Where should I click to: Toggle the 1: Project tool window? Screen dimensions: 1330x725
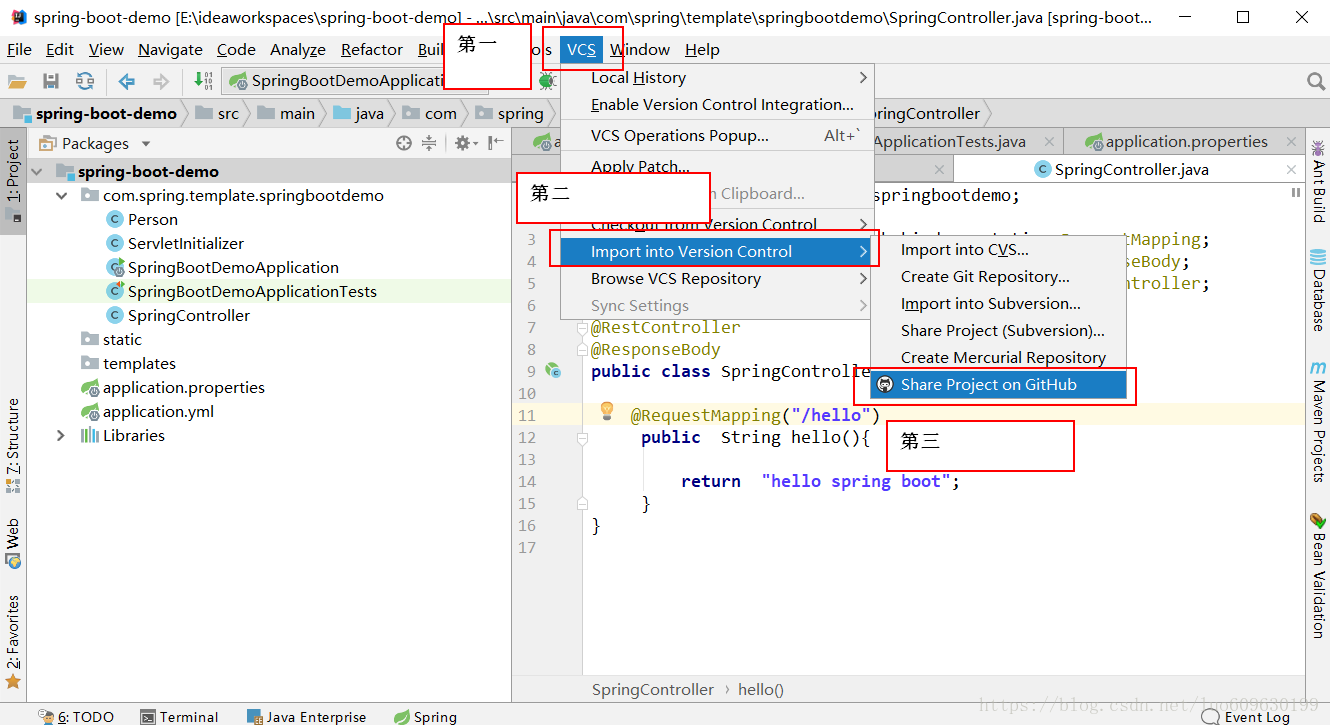pyautogui.click(x=13, y=180)
